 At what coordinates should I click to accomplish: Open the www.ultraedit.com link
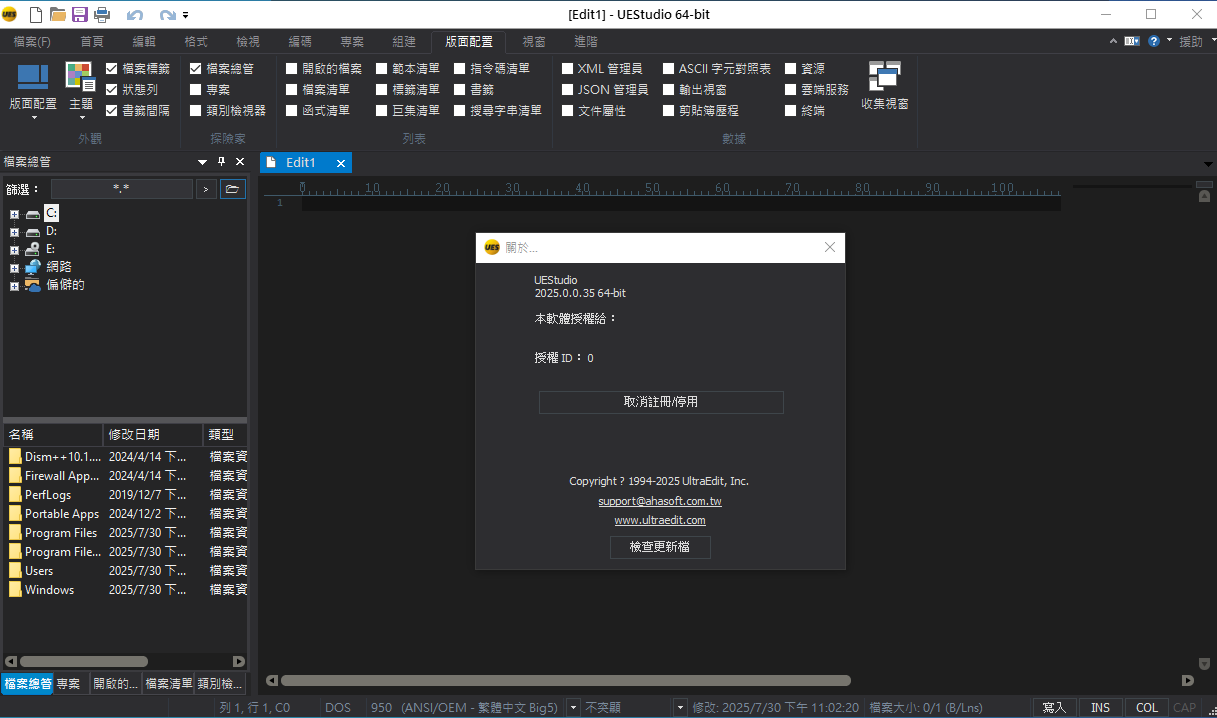click(x=660, y=520)
